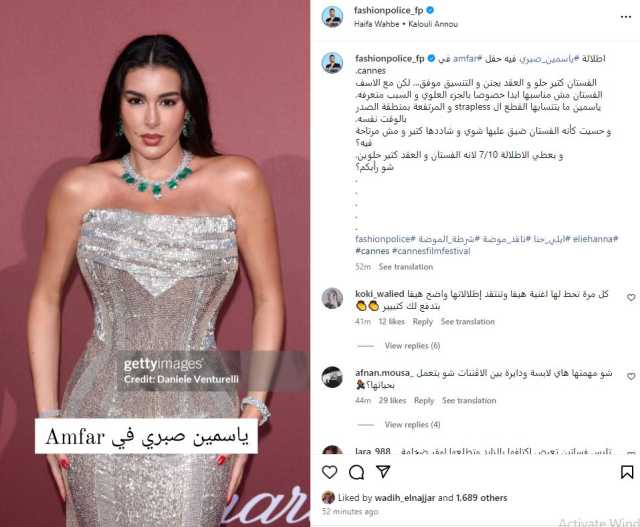
Task: Open #cannesfilmfestival hashtag
Action: [x=431, y=251]
